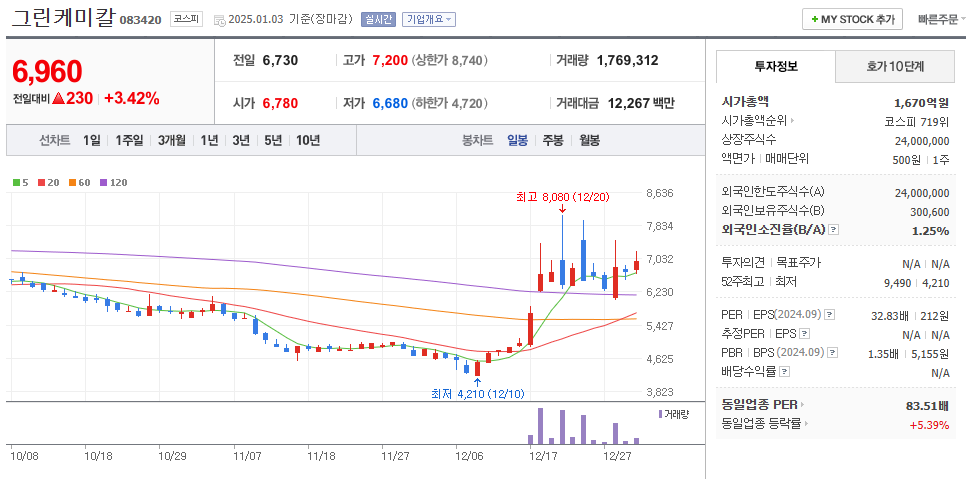This screenshot has height=479, width=977.
Task: Click the 시가총액 value 1,670억원
Action: tap(922, 103)
